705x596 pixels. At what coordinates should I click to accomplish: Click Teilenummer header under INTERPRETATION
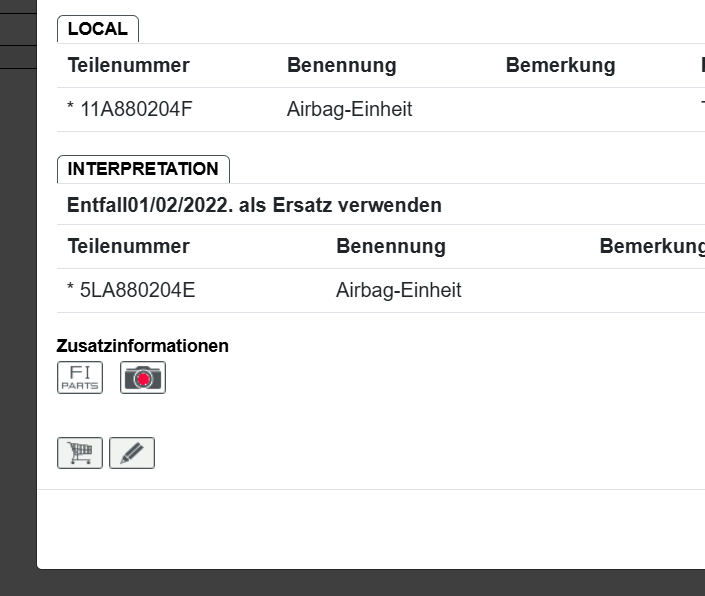[128, 246]
